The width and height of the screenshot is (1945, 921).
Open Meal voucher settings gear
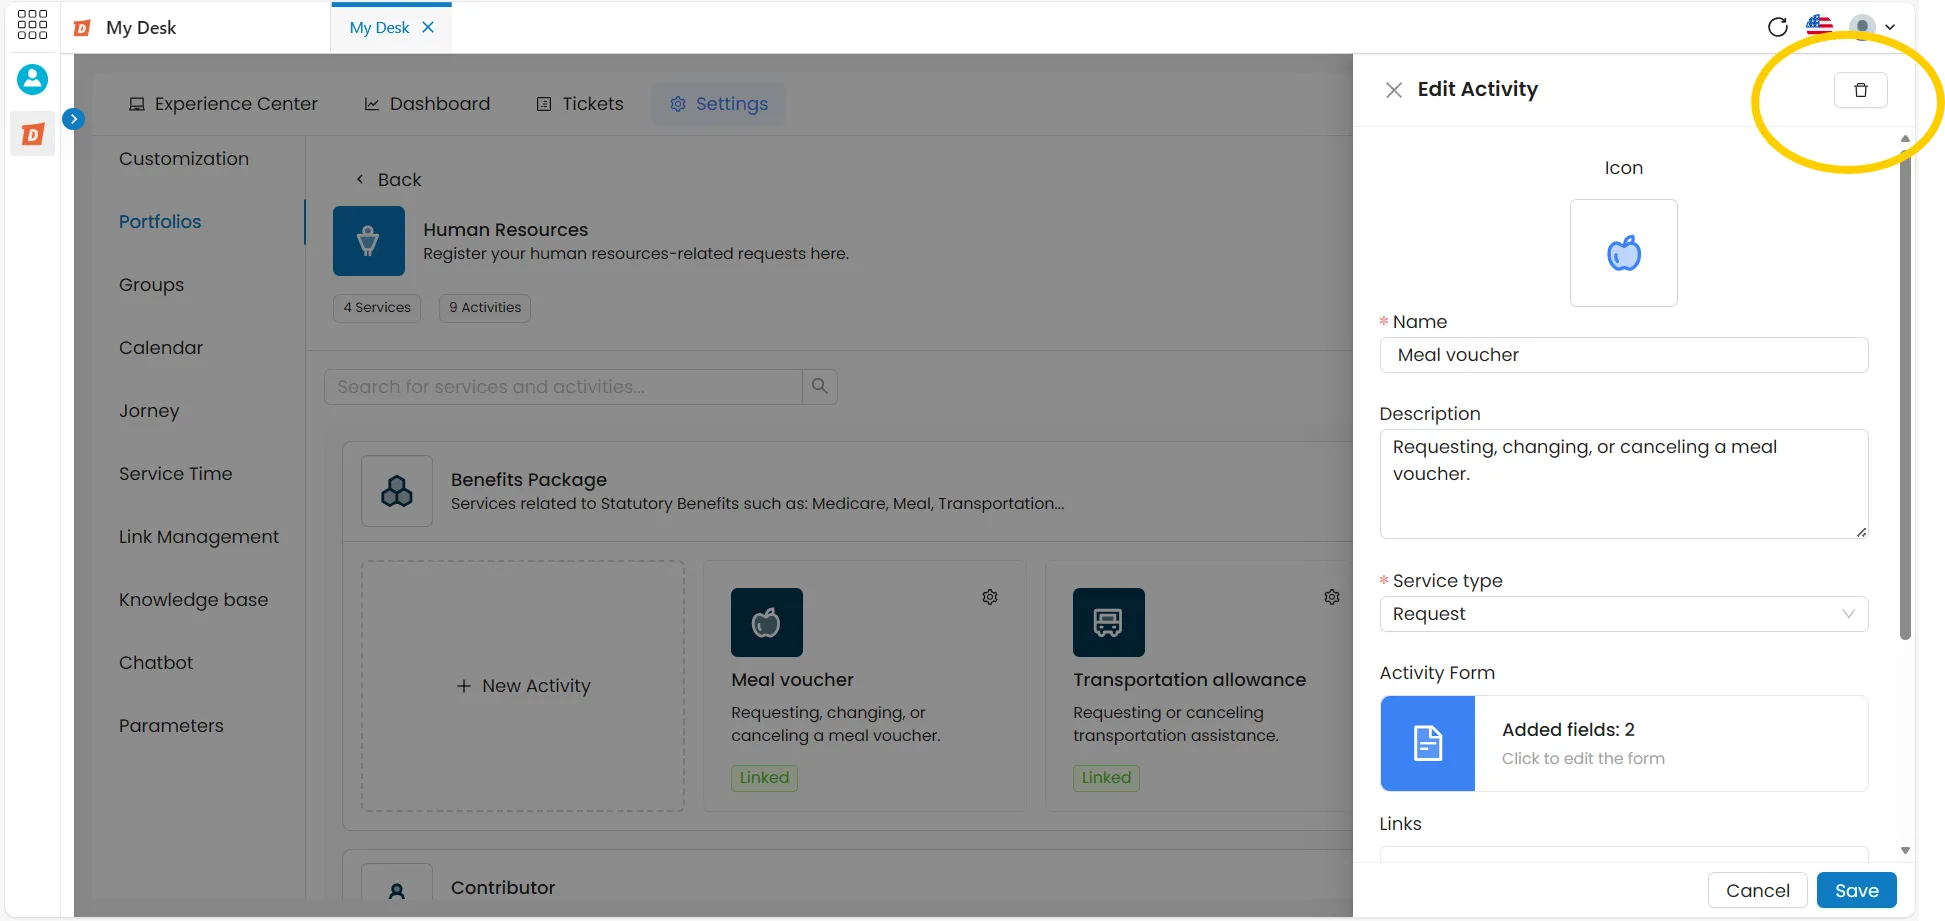tap(990, 597)
